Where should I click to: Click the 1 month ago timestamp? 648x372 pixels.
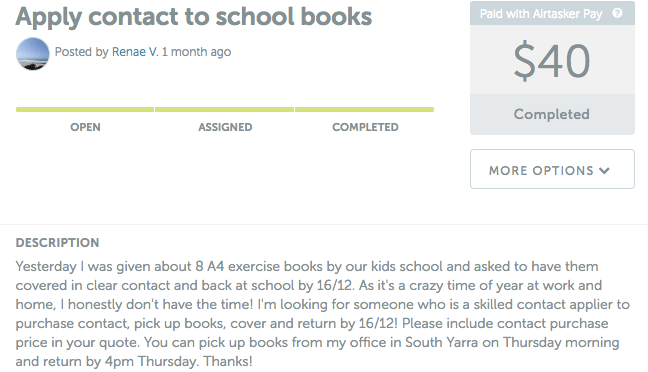[196, 52]
